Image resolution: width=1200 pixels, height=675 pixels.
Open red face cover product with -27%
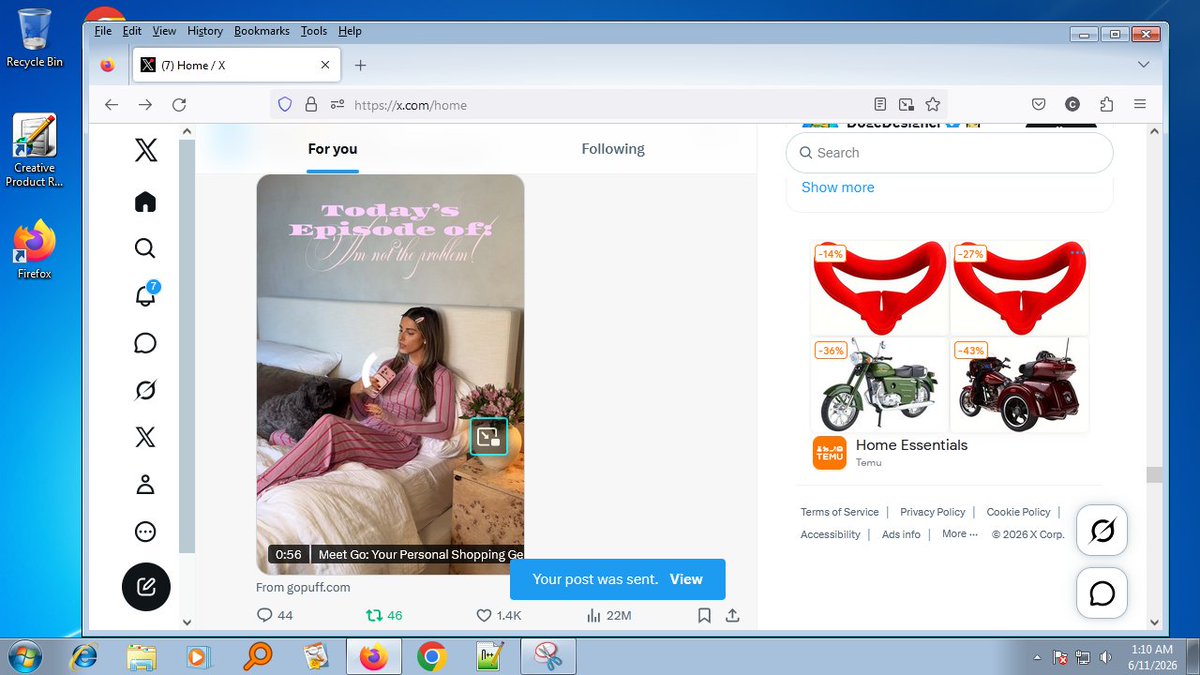pyautogui.click(x=1019, y=288)
